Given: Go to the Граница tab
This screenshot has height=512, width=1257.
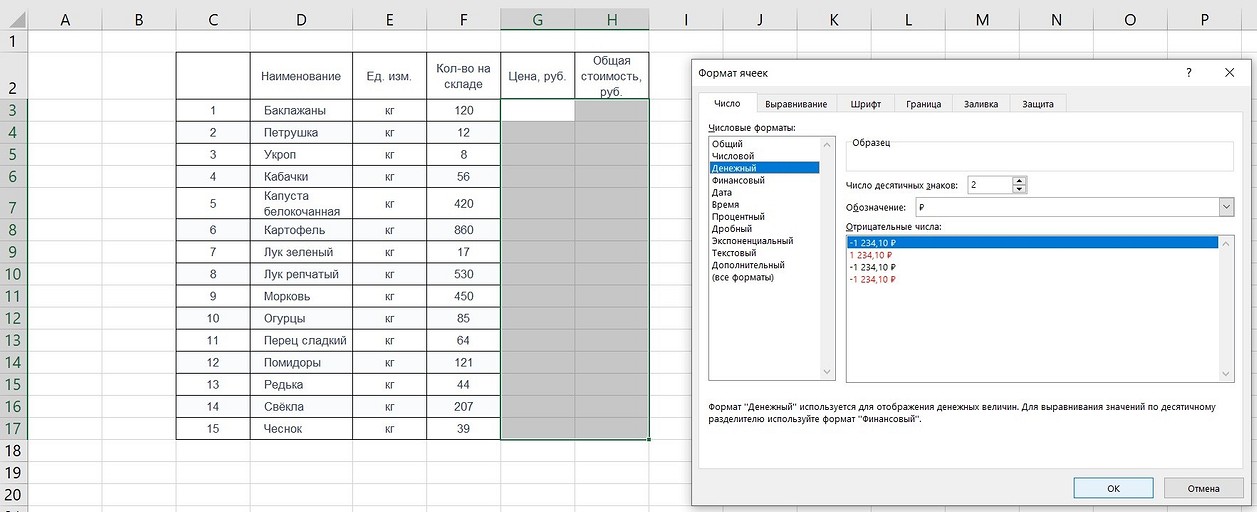Looking at the screenshot, I should pos(923,104).
